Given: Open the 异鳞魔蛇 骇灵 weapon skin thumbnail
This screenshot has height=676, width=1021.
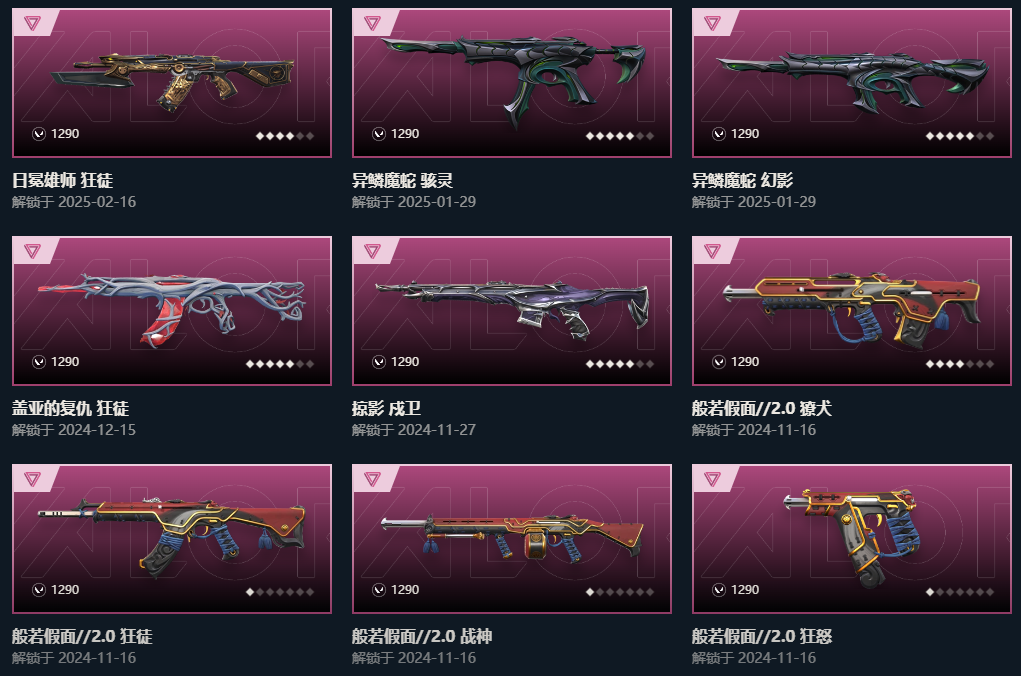Looking at the screenshot, I should tap(514, 81).
